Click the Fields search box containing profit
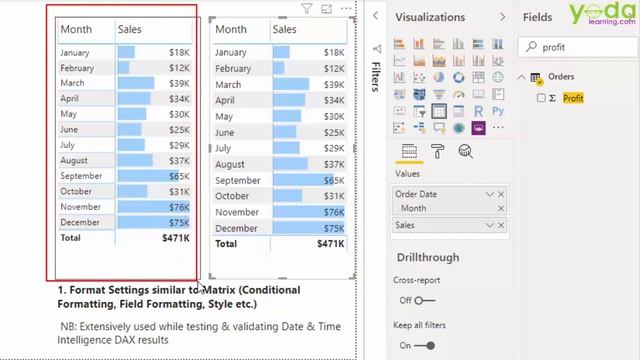This screenshot has height=360, width=640. [x=578, y=47]
